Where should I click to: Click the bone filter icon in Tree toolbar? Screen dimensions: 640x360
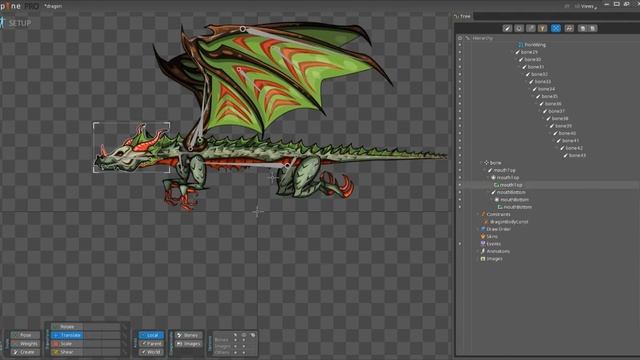(x=507, y=28)
